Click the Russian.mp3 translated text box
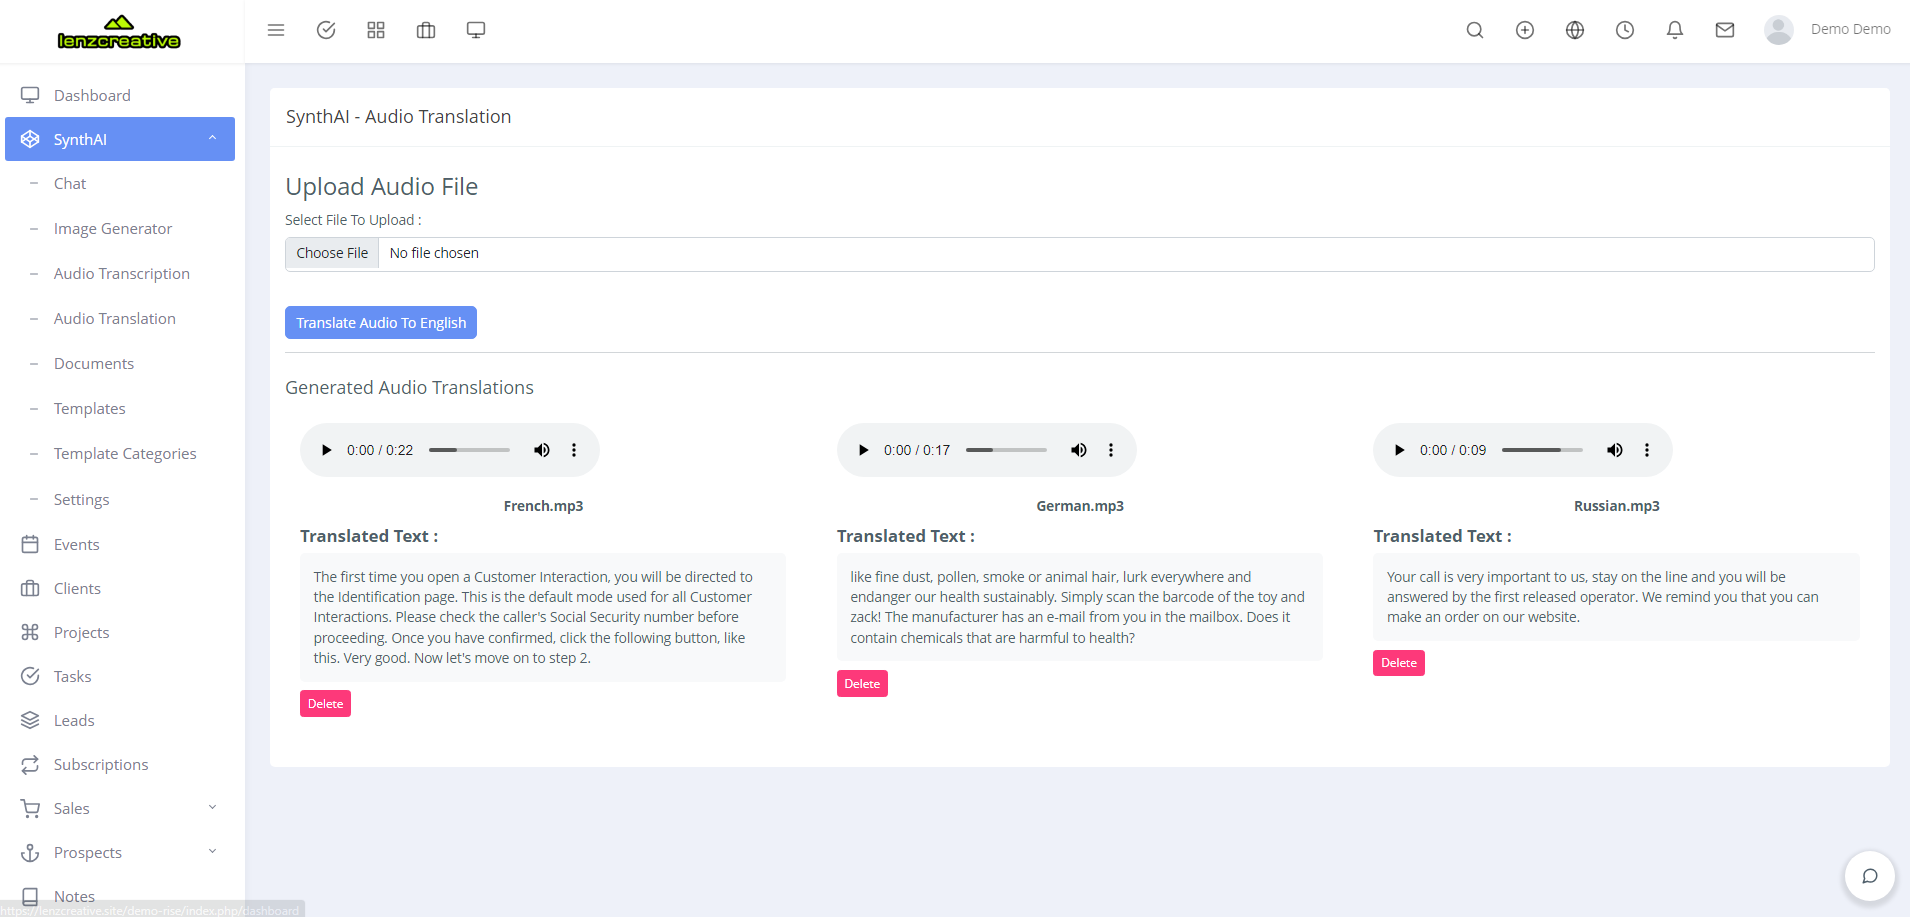Screen dimensions: 1910x917 click(x=1616, y=597)
